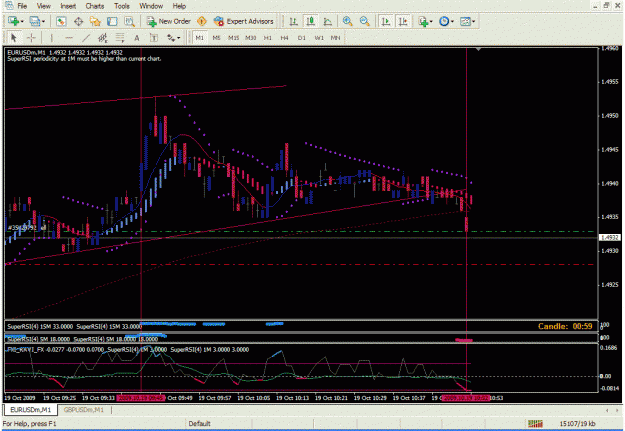The image size is (625, 431).
Task: Open the Help menu
Action: point(179,6)
